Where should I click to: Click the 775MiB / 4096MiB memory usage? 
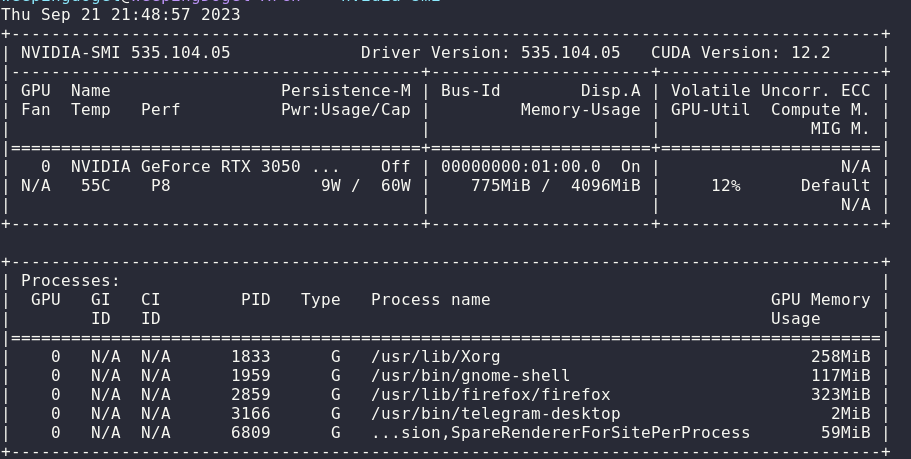pyautogui.click(x=555, y=186)
